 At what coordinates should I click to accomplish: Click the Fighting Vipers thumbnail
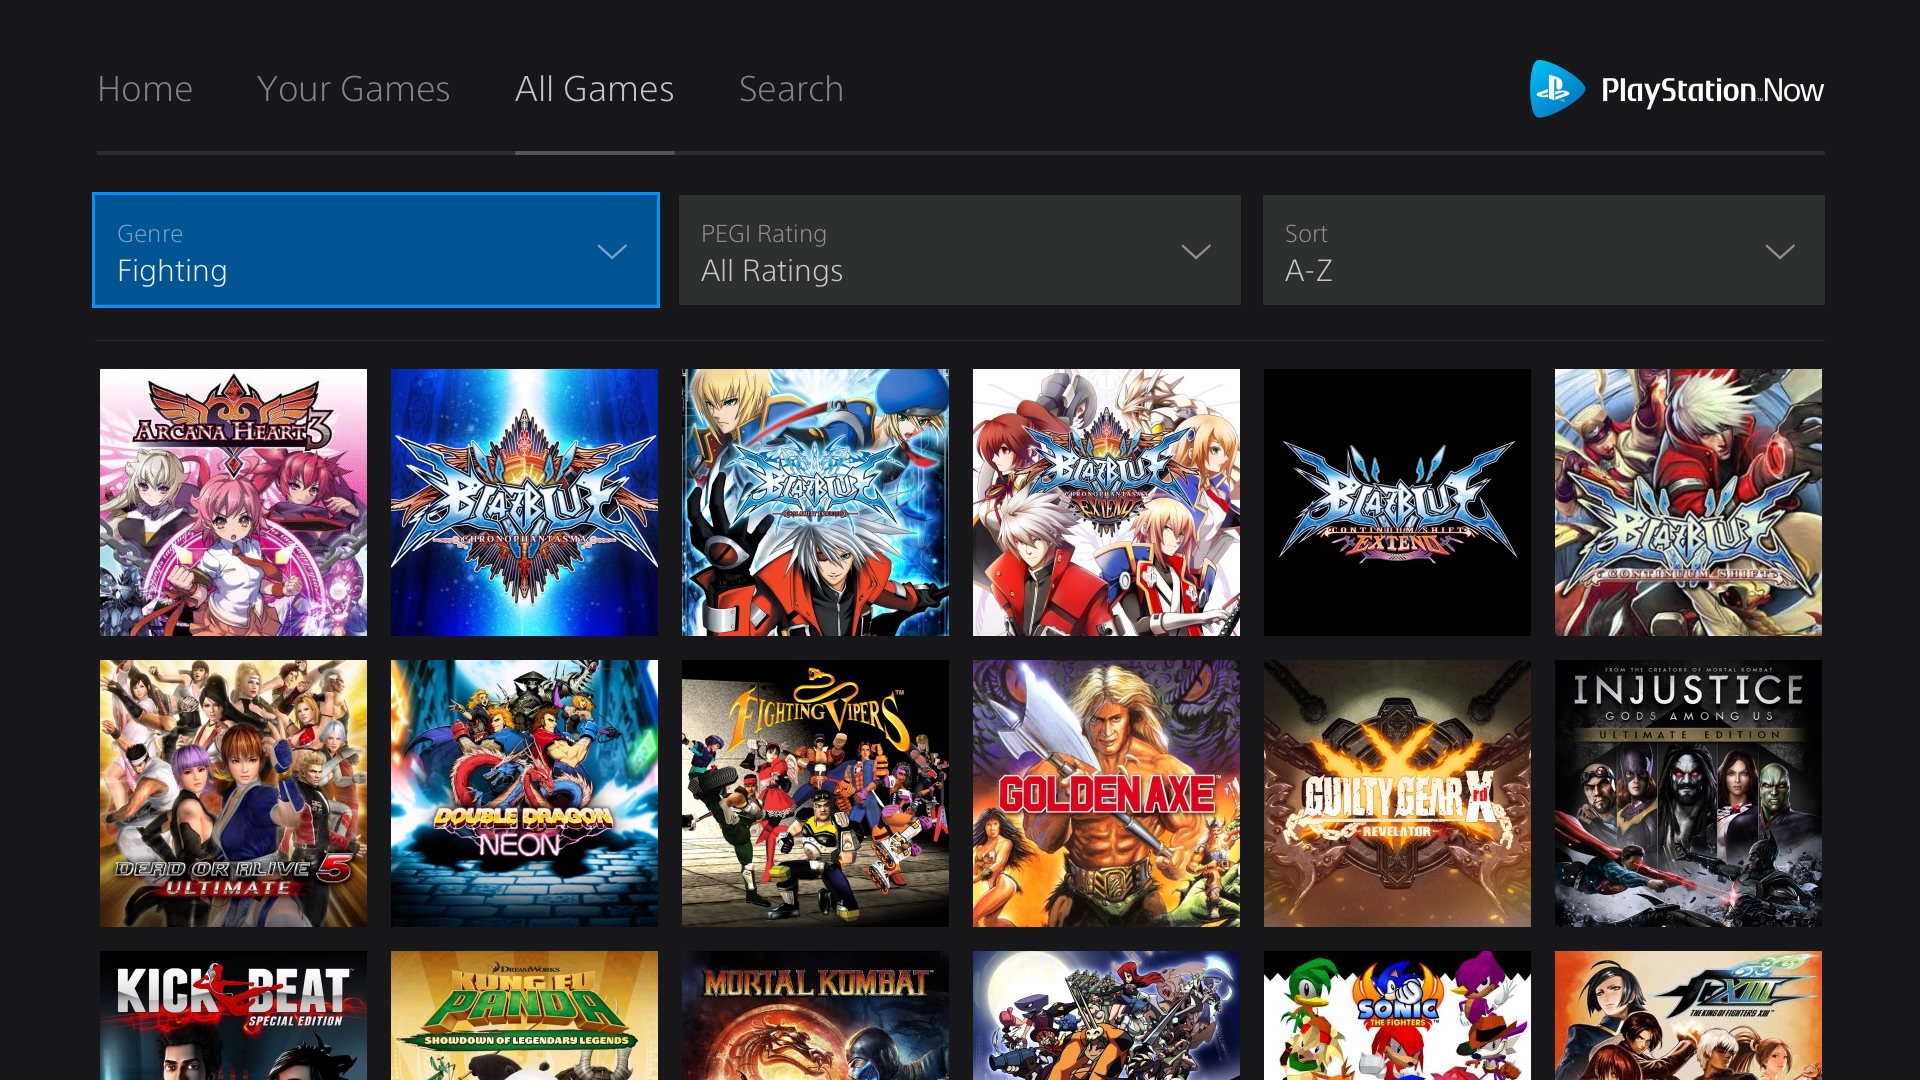[x=815, y=793]
